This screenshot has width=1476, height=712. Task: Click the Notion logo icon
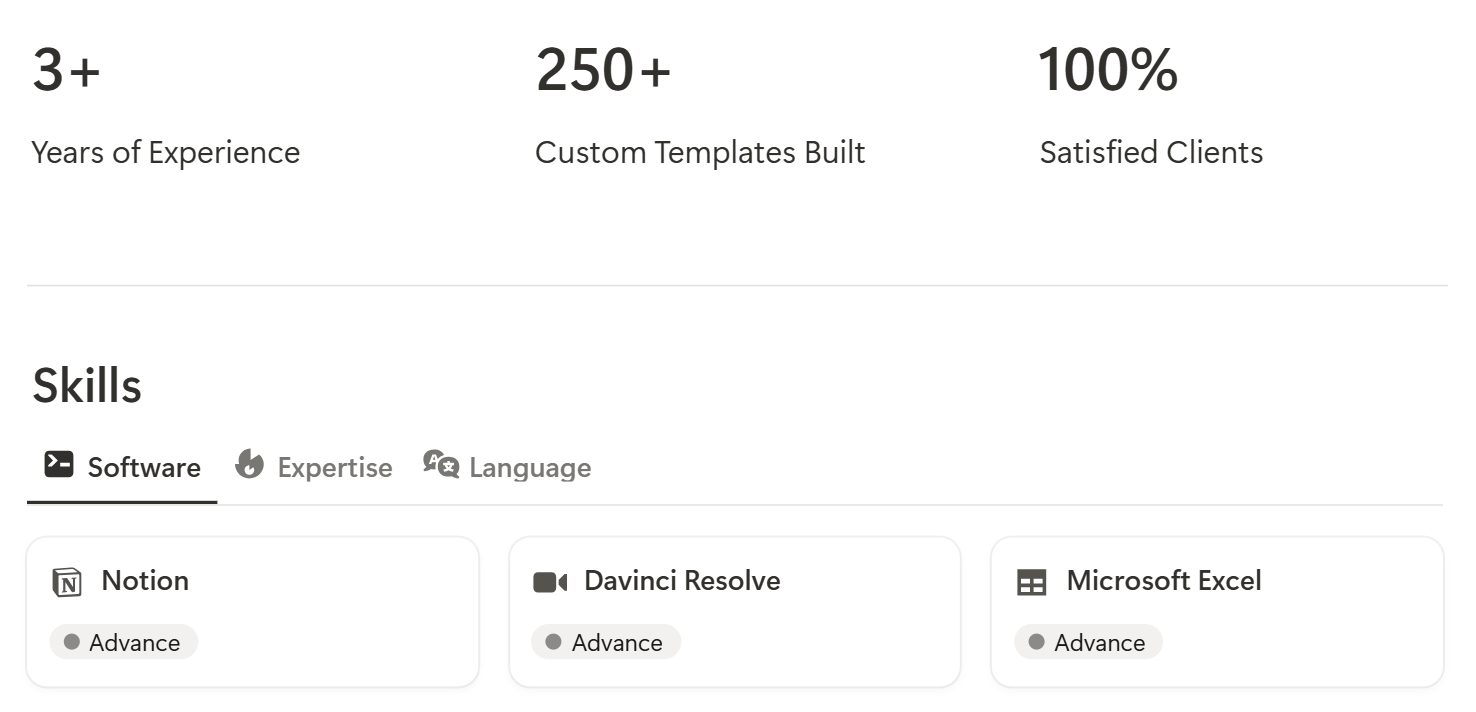67,582
